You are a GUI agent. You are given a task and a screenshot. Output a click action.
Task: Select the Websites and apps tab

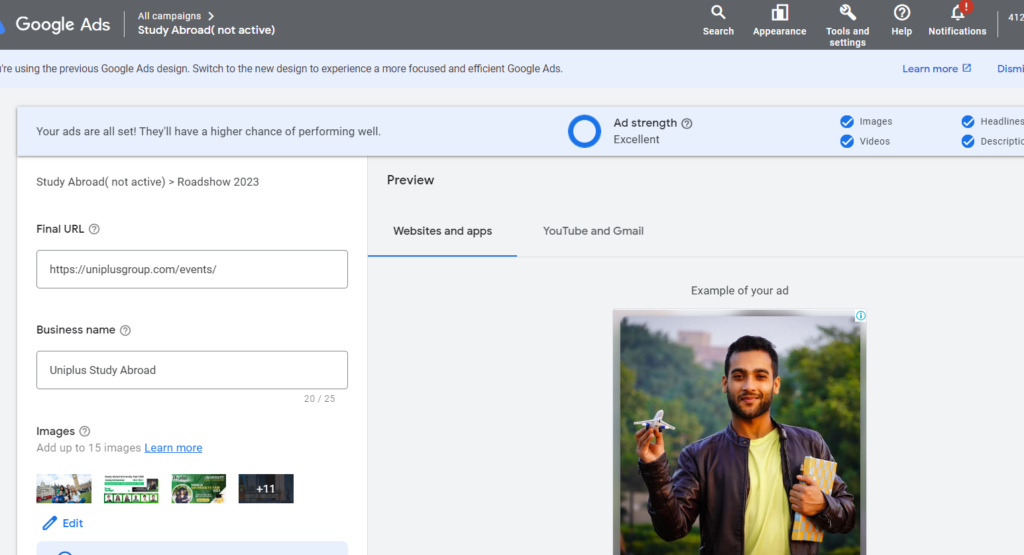click(442, 231)
